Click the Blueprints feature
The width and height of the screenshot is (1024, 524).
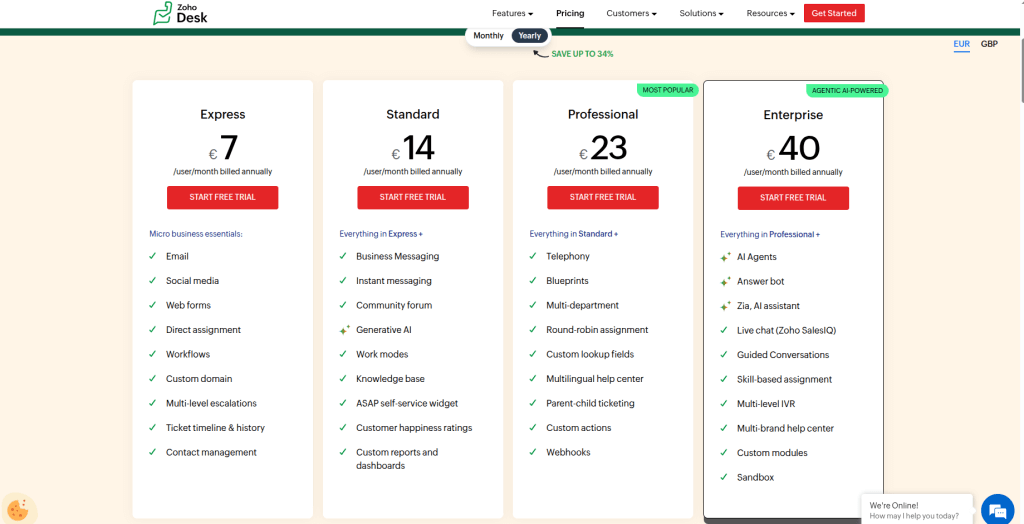[567, 281]
